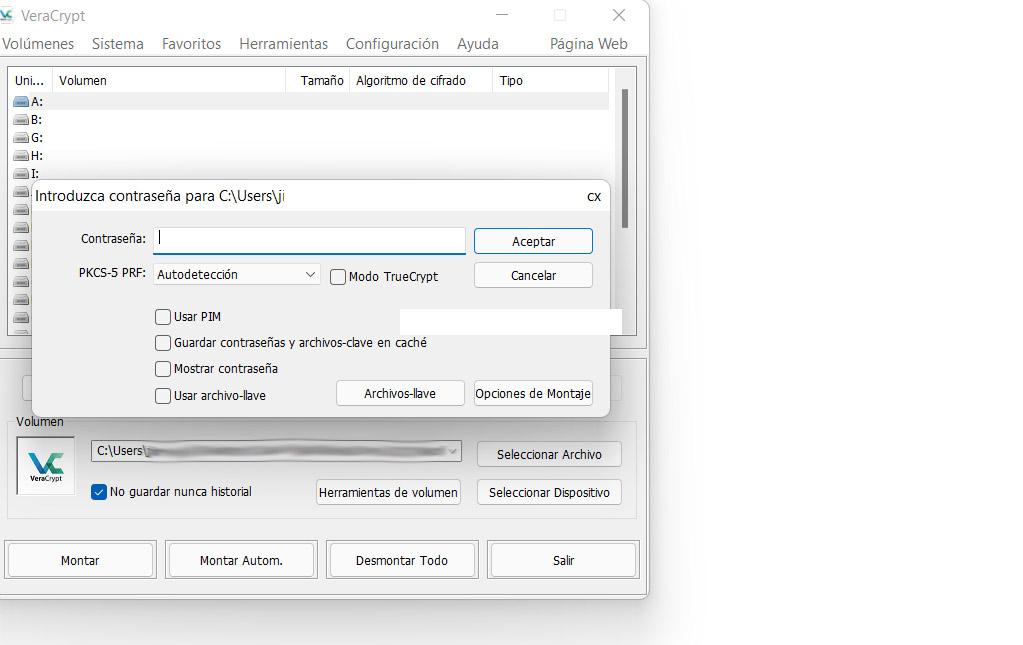Select drive A: icon in the list

coord(21,102)
